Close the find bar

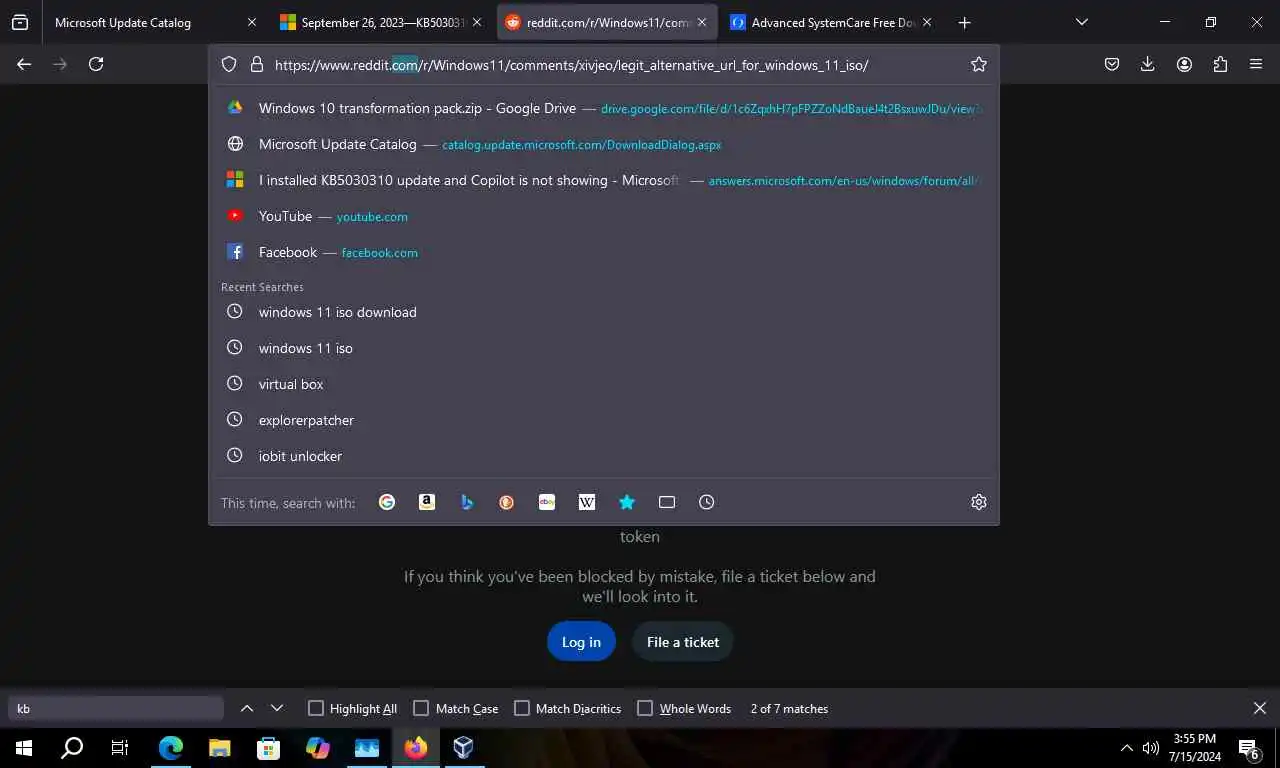click(x=1260, y=708)
